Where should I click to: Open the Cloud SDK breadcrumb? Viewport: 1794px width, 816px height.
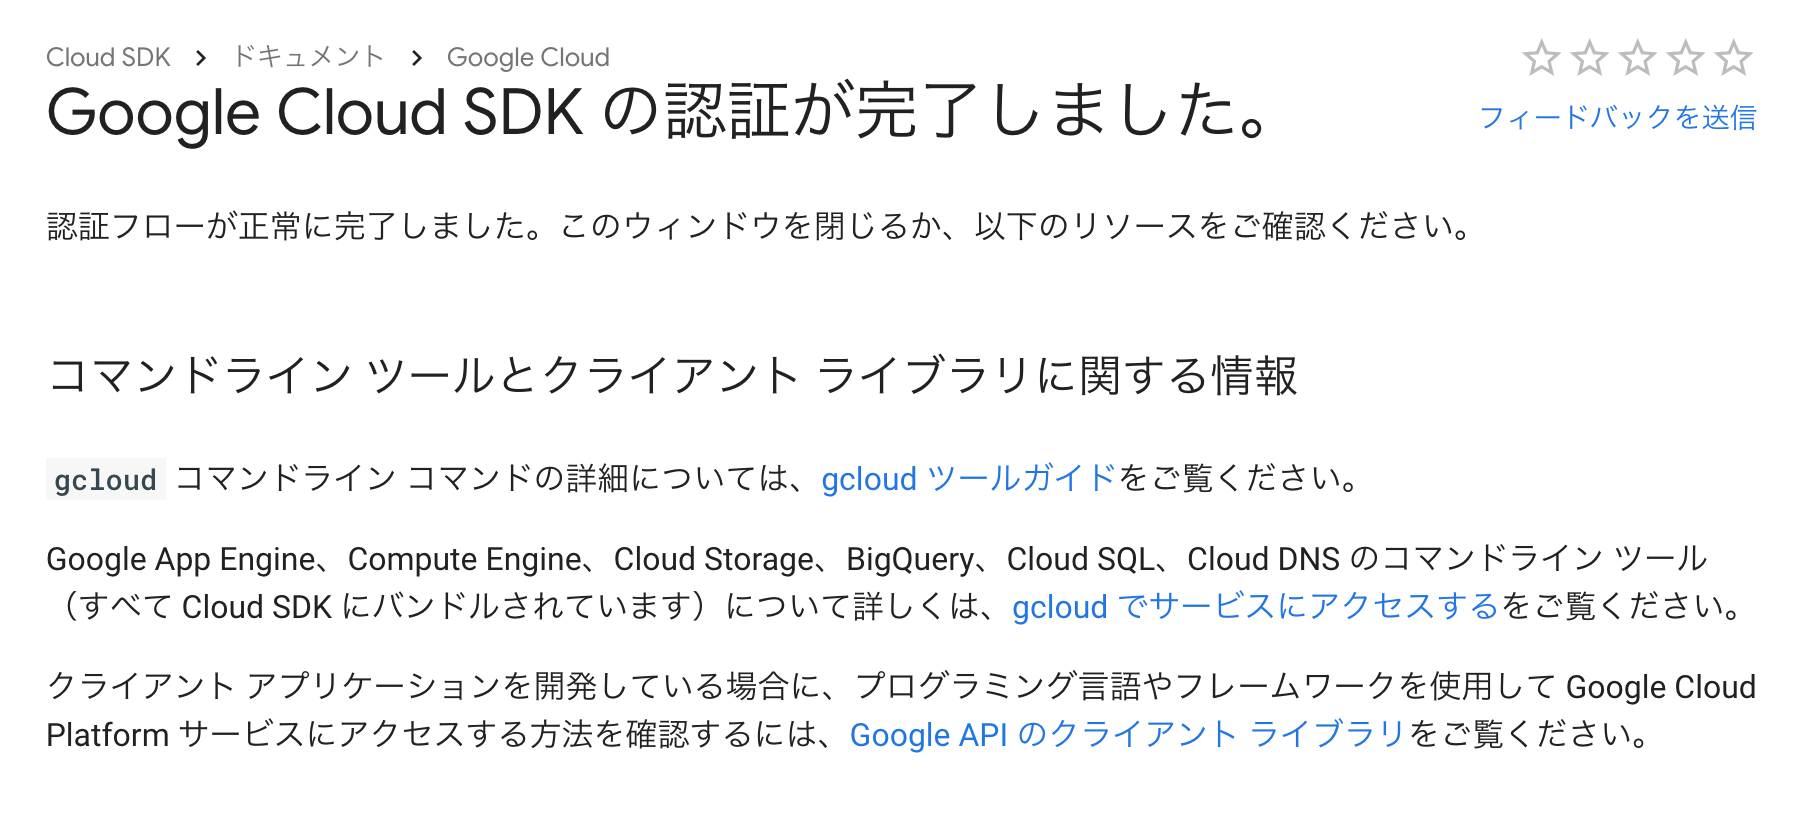(x=108, y=58)
